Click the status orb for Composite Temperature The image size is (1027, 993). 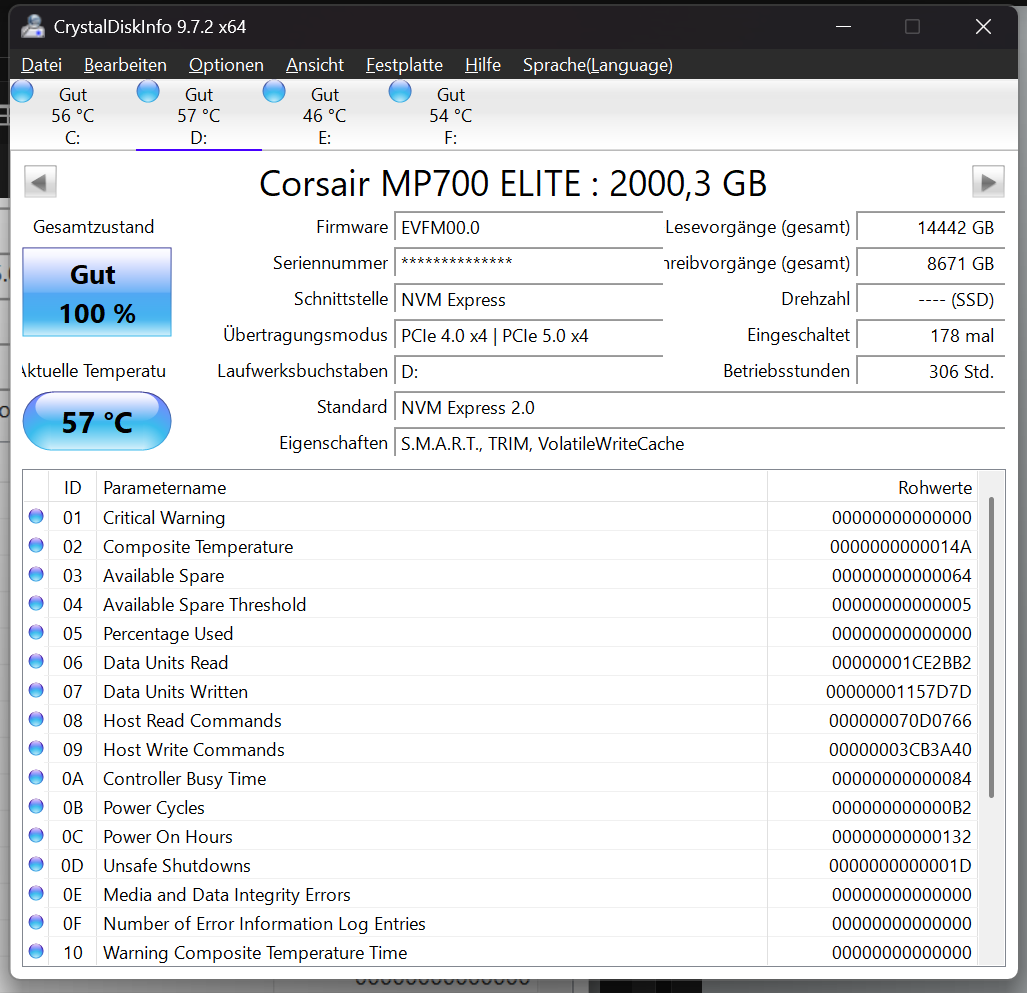[x=36, y=545]
